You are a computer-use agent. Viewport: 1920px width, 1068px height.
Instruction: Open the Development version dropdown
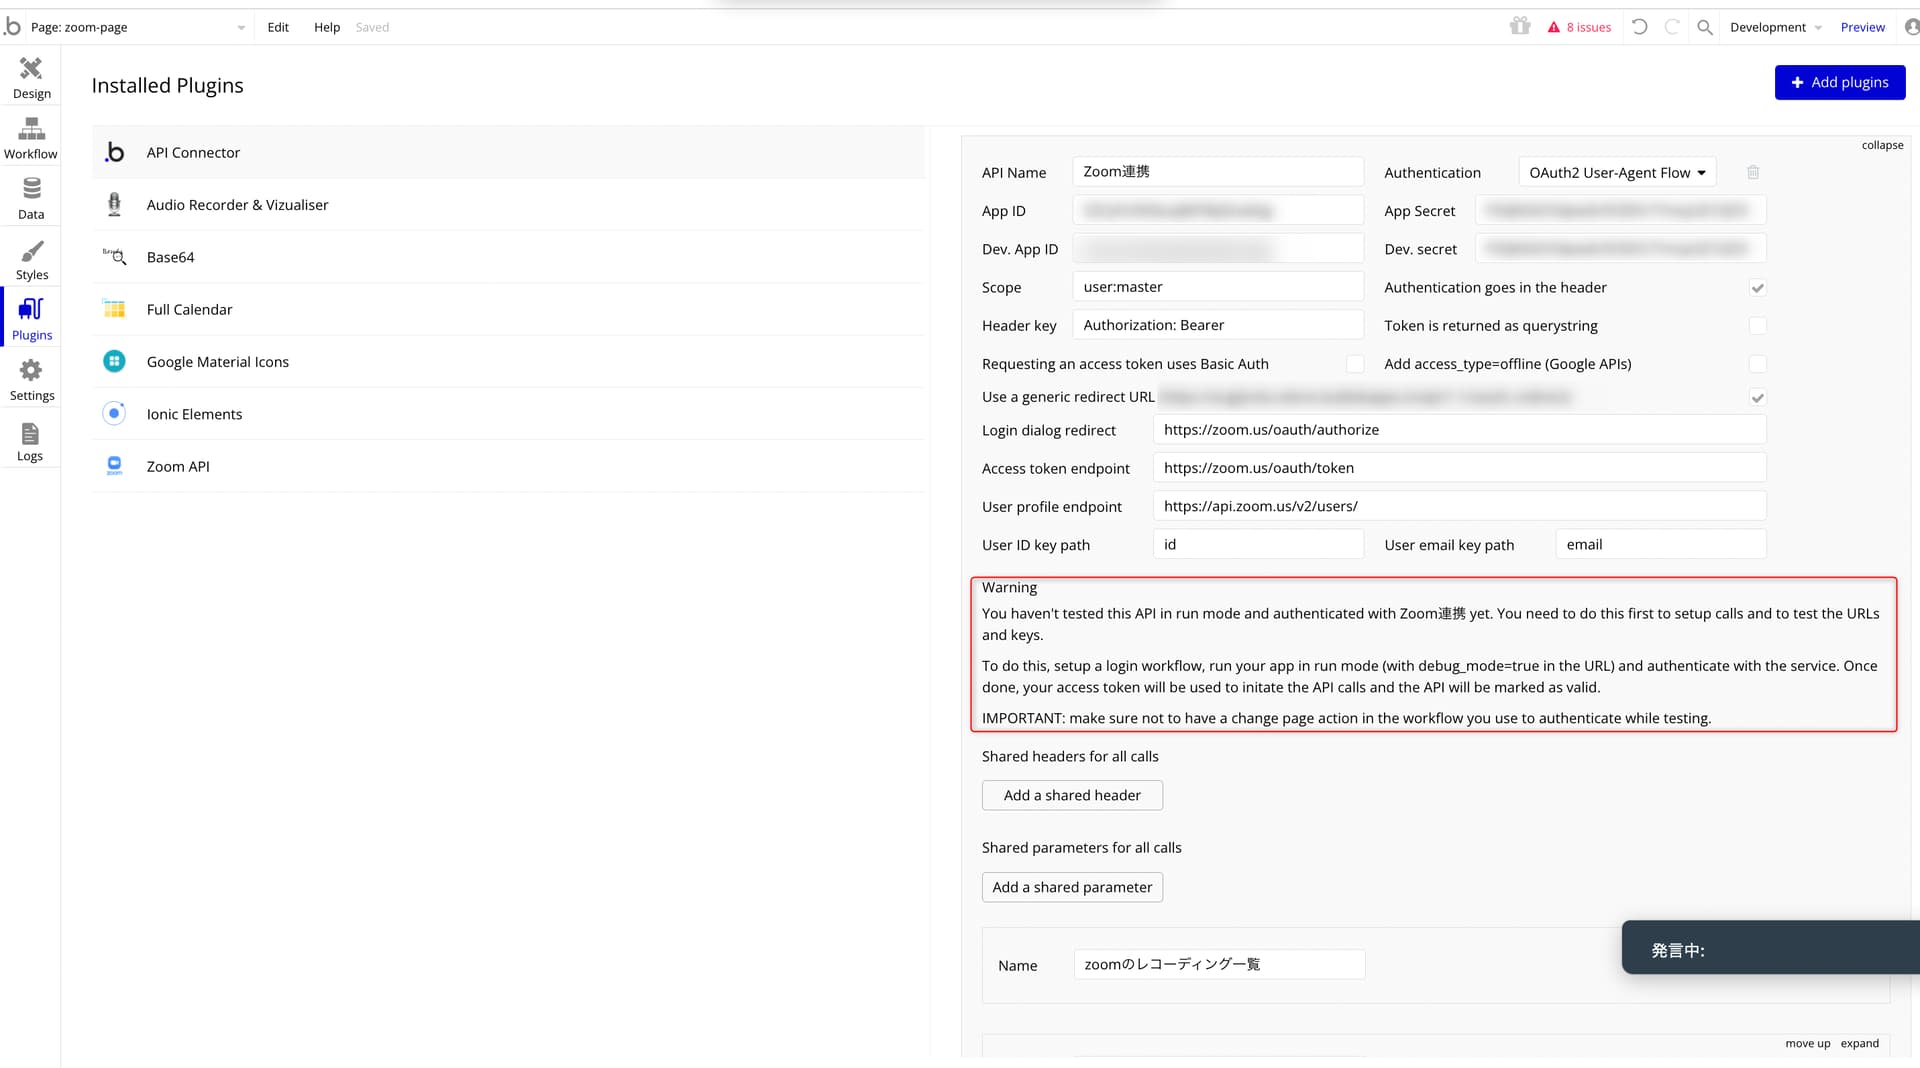[x=1775, y=27]
